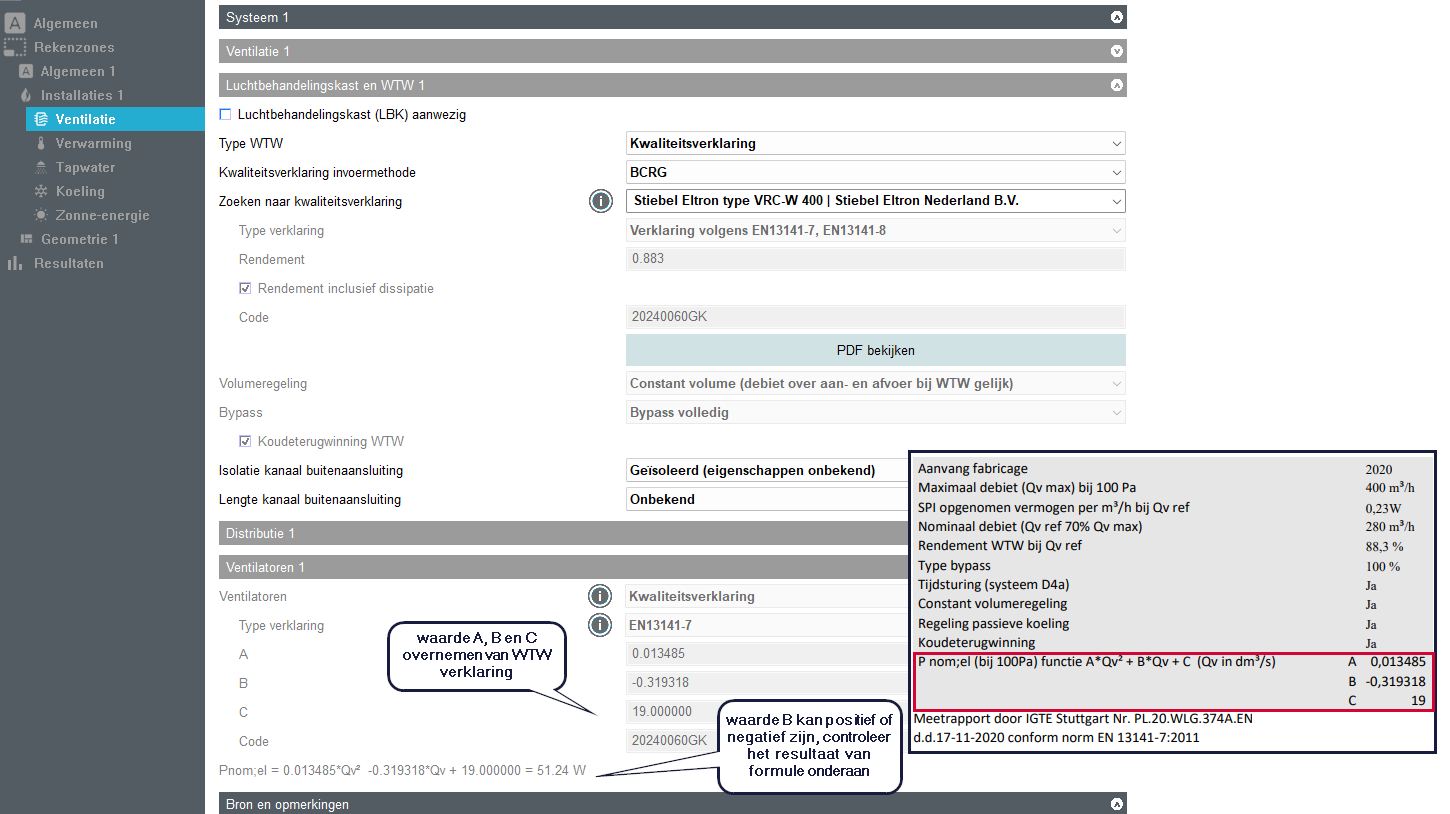Toggle Koudeterugwinning WTW checkbox

pyautogui.click(x=245, y=441)
